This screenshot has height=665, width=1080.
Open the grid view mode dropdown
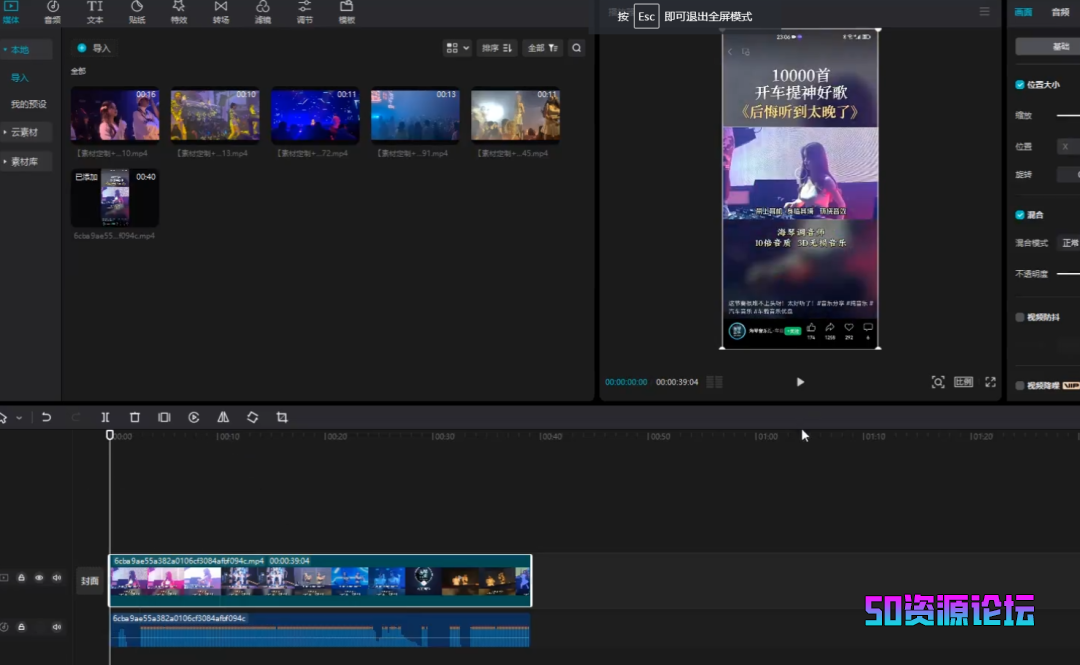[x=457, y=48]
